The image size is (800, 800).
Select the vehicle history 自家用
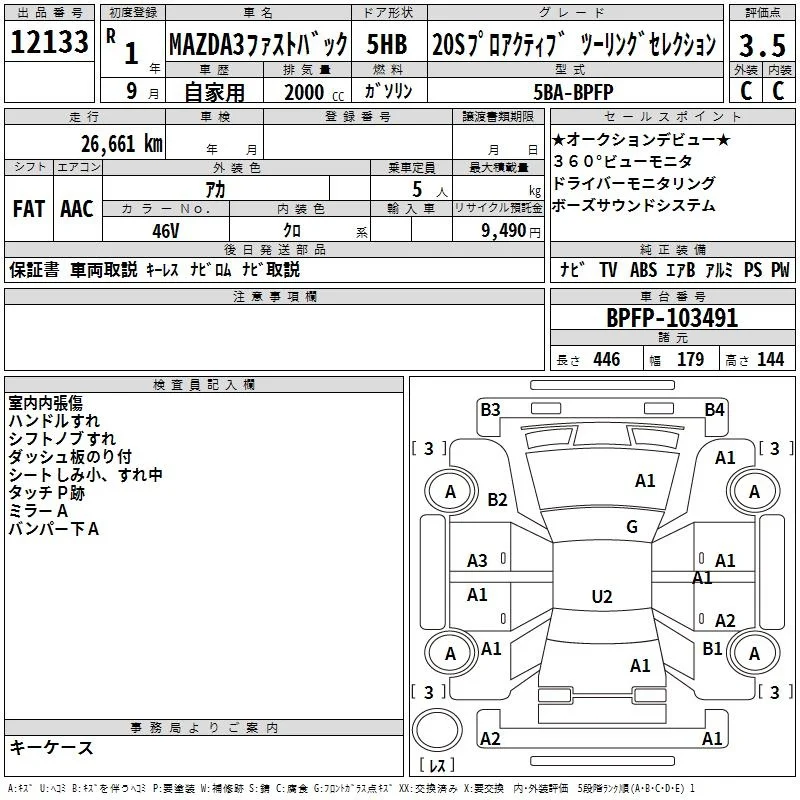click(214, 92)
